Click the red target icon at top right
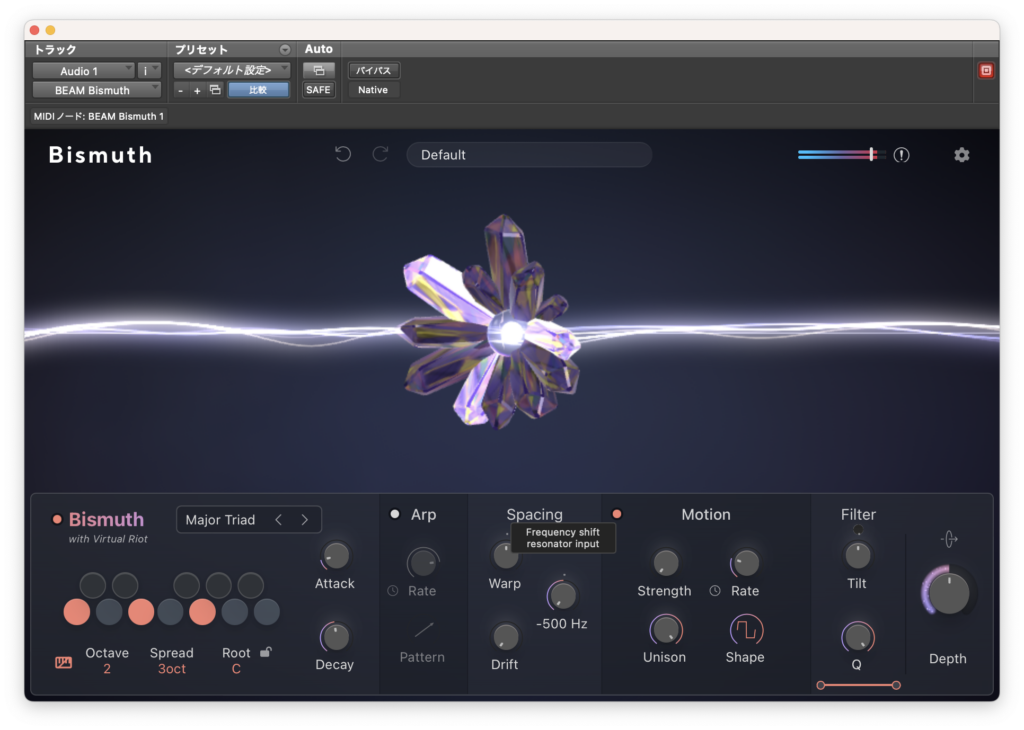This screenshot has height=730, width=1024. pyautogui.click(x=986, y=71)
